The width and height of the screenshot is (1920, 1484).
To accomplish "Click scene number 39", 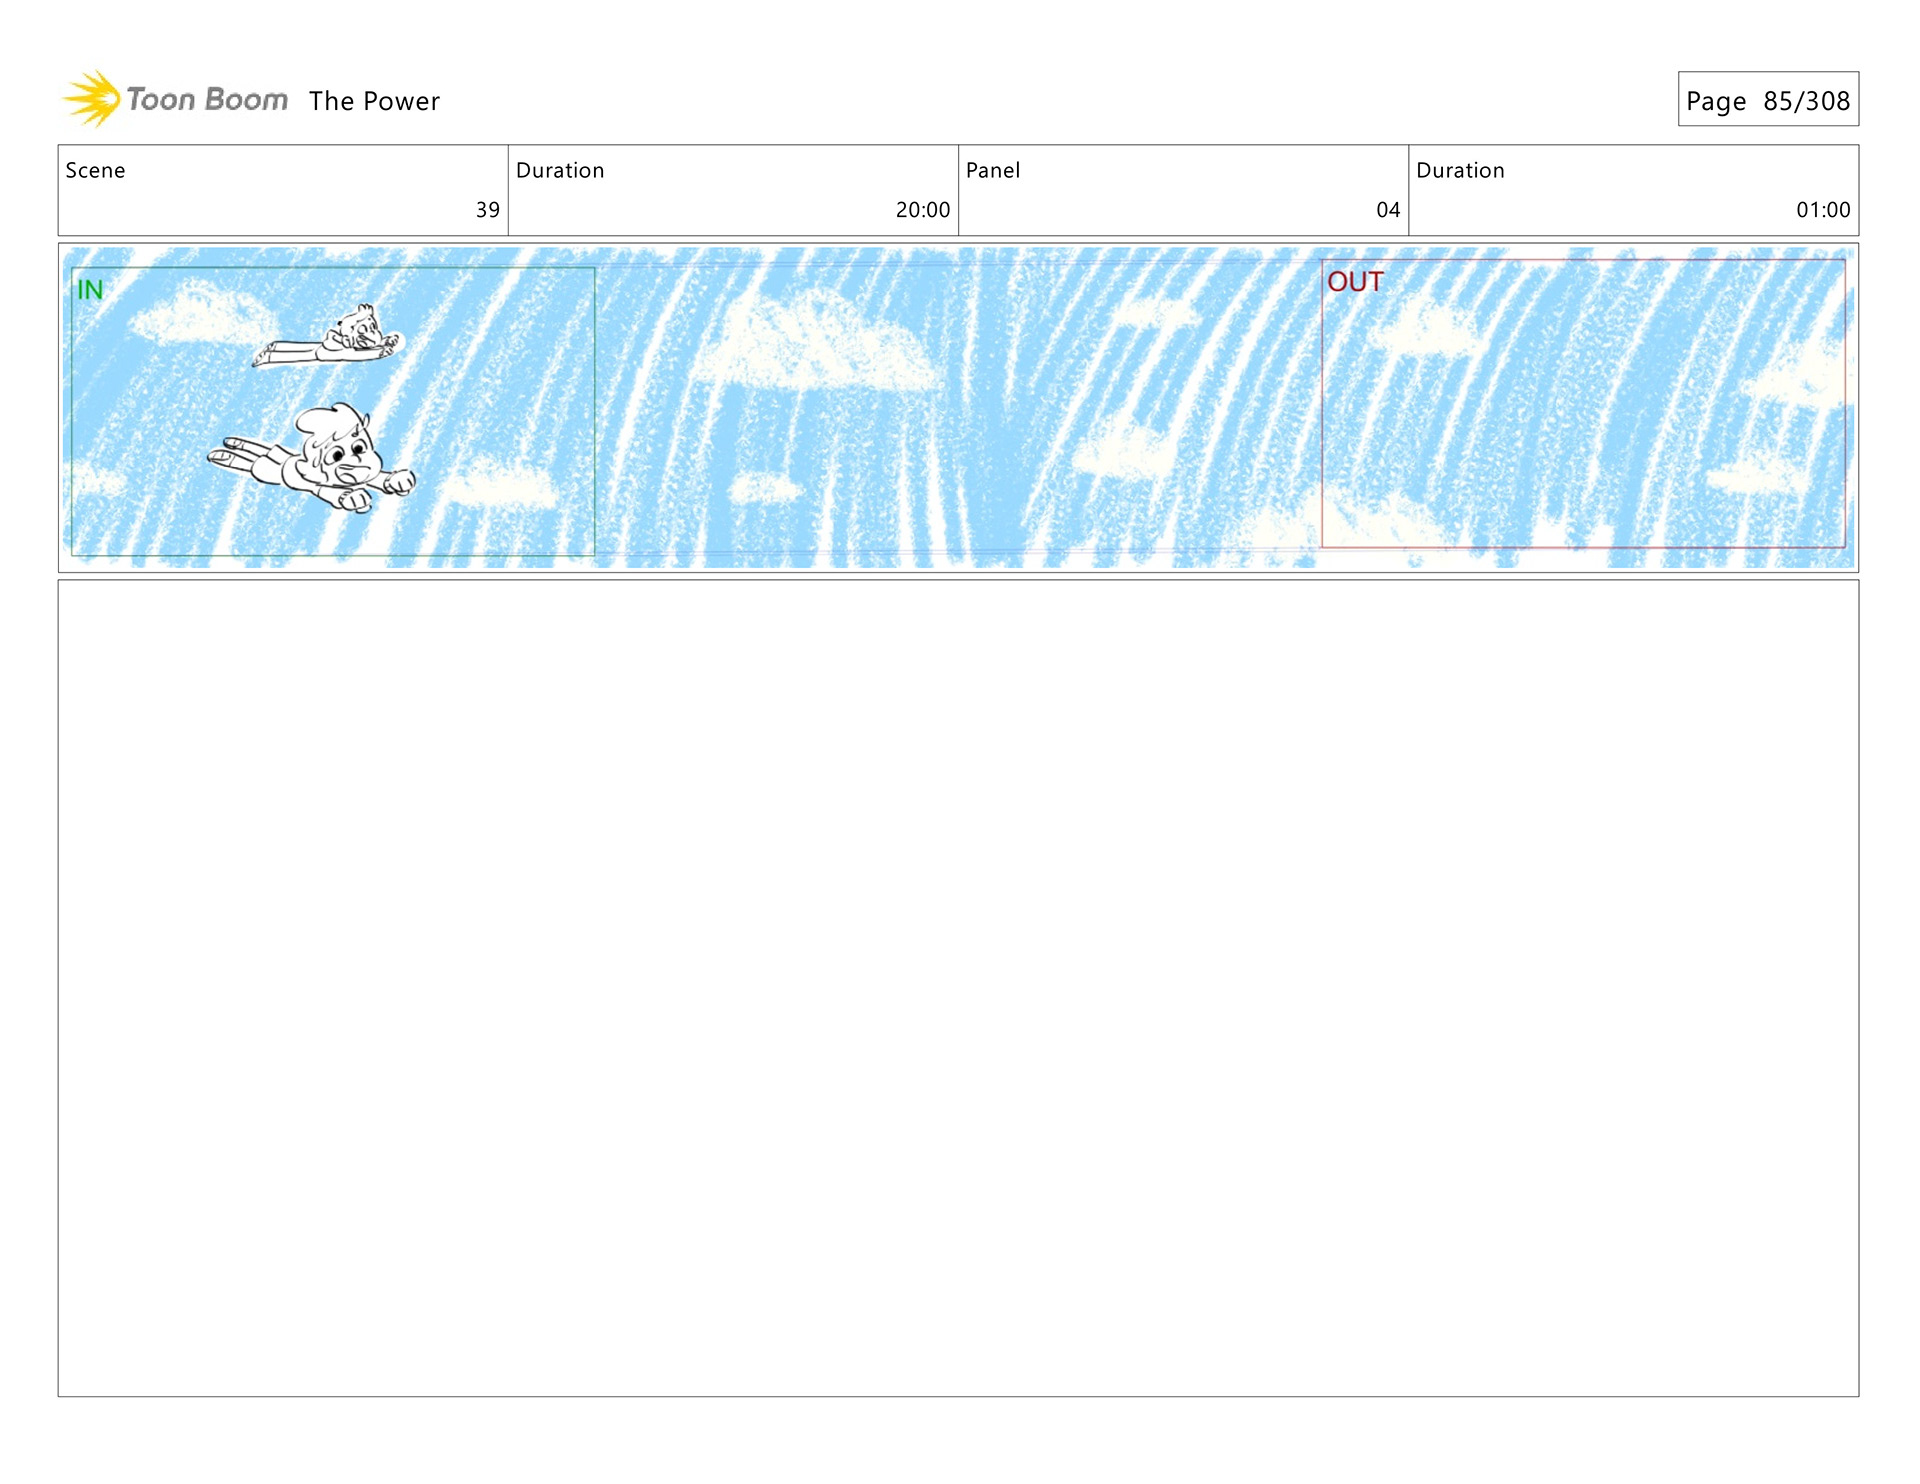I will tap(487, 210).
